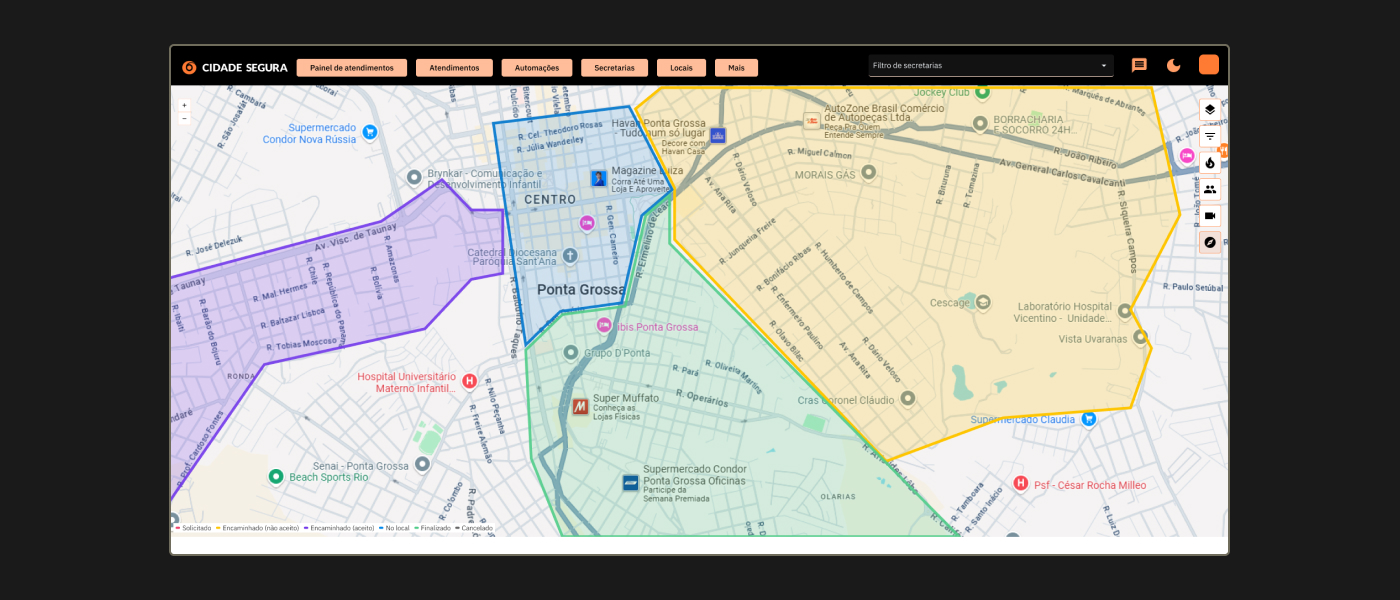
Task: Open the map filter tool
Action: (1210, 136)
